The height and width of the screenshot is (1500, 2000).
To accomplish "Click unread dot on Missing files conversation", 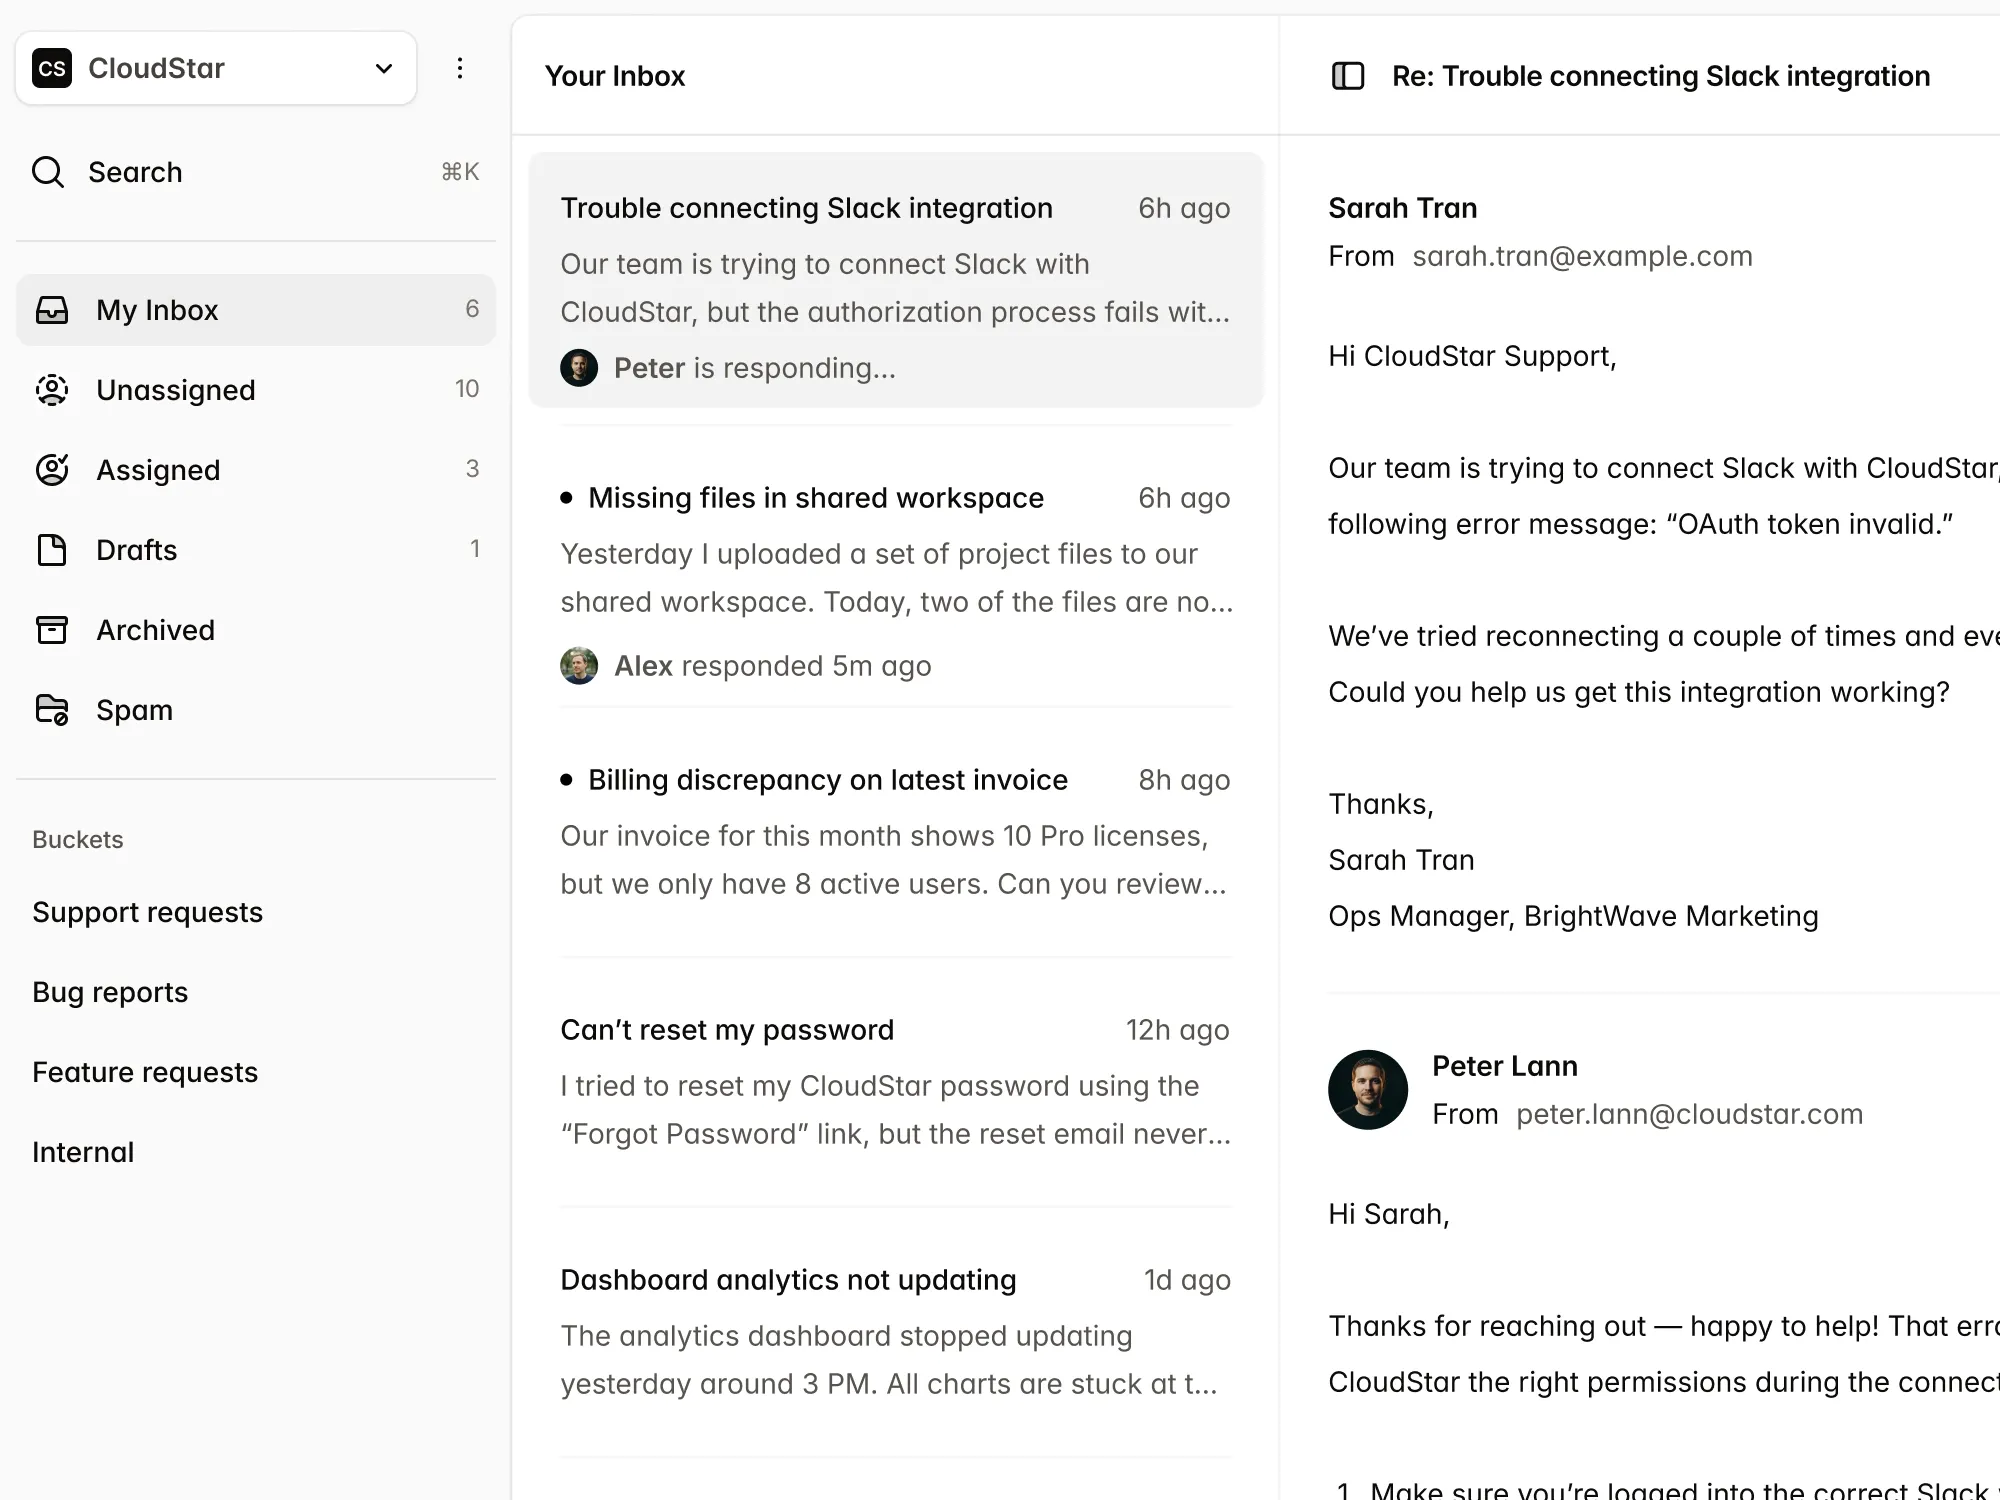I will tap(567, 498).
